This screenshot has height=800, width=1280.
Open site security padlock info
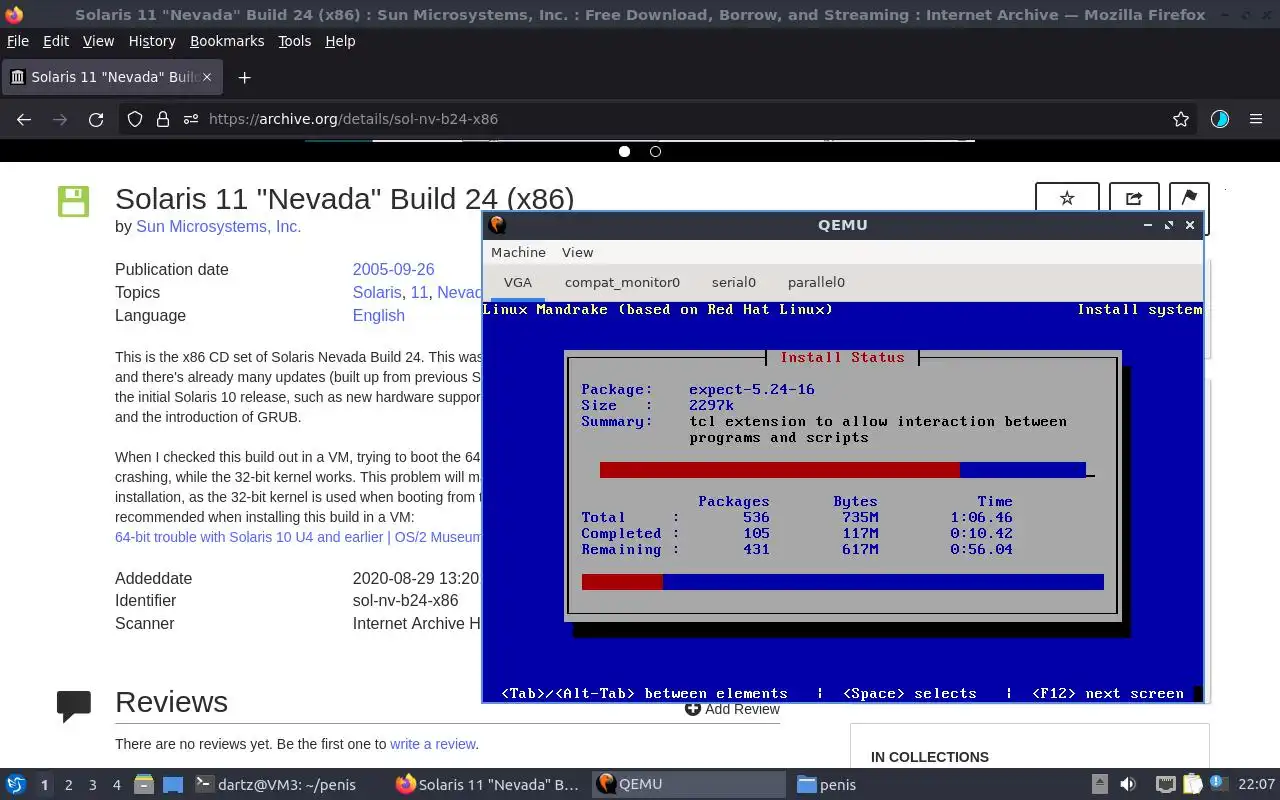tap(163, 119)
